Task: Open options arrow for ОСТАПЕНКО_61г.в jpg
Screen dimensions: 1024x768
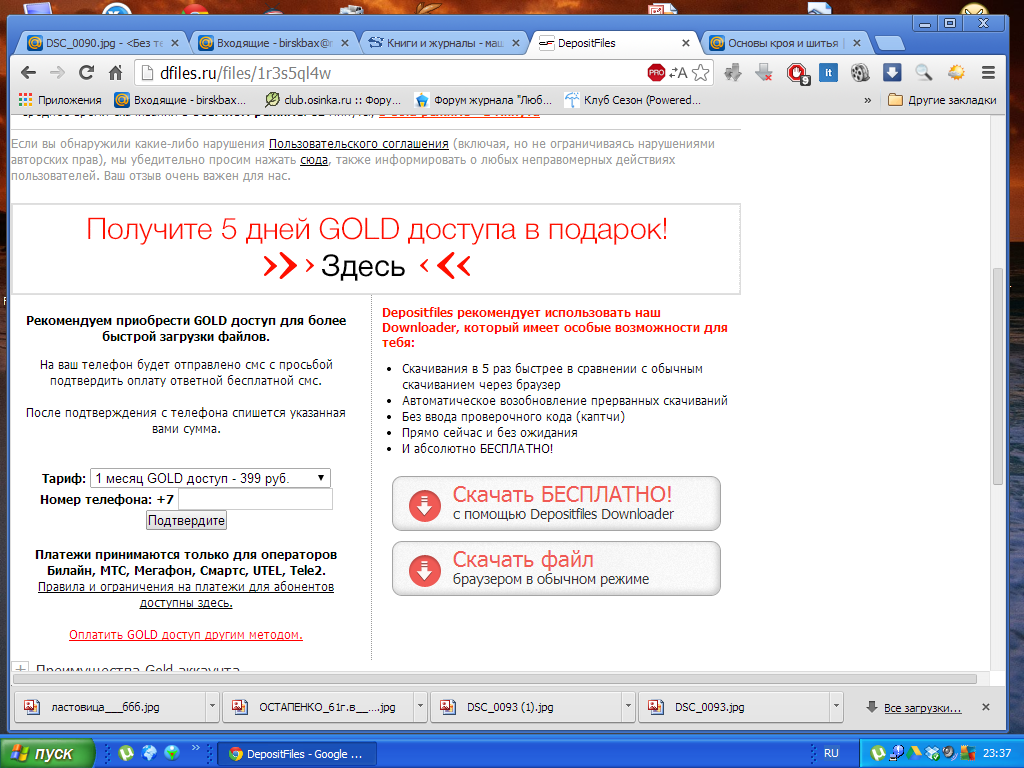Action: 421,707
